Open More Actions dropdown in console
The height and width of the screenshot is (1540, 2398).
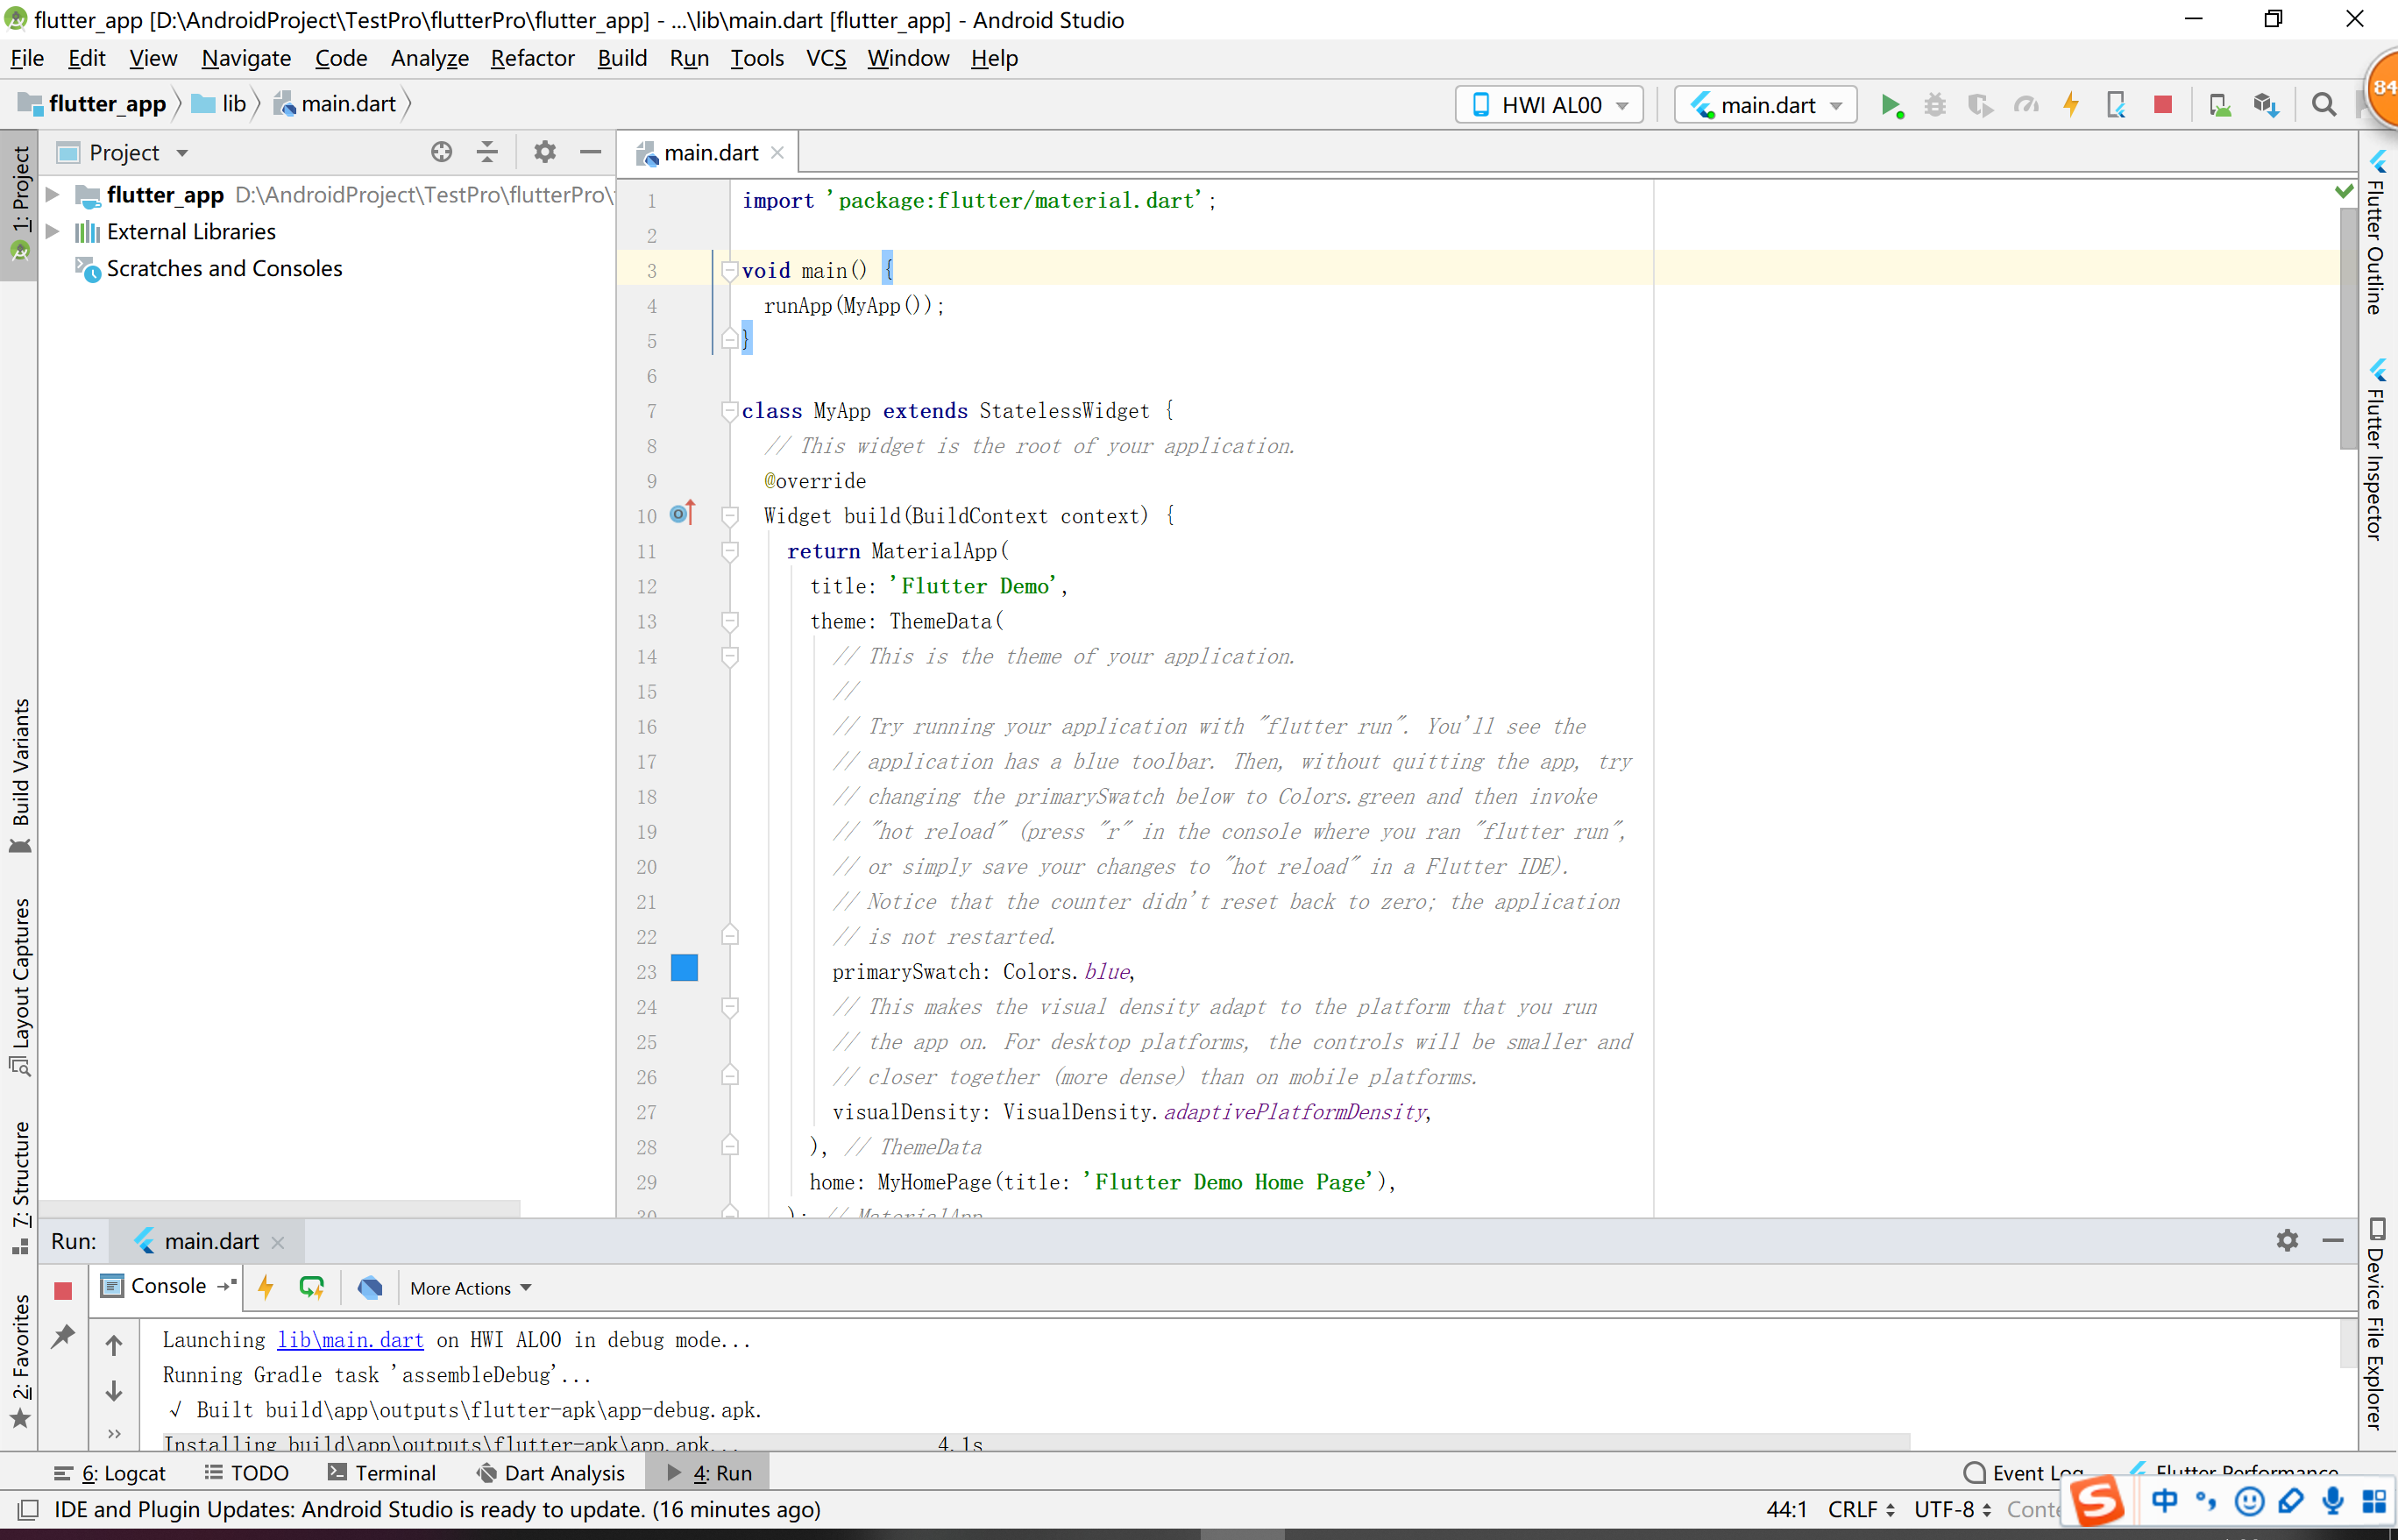[x=470, y=1288]
